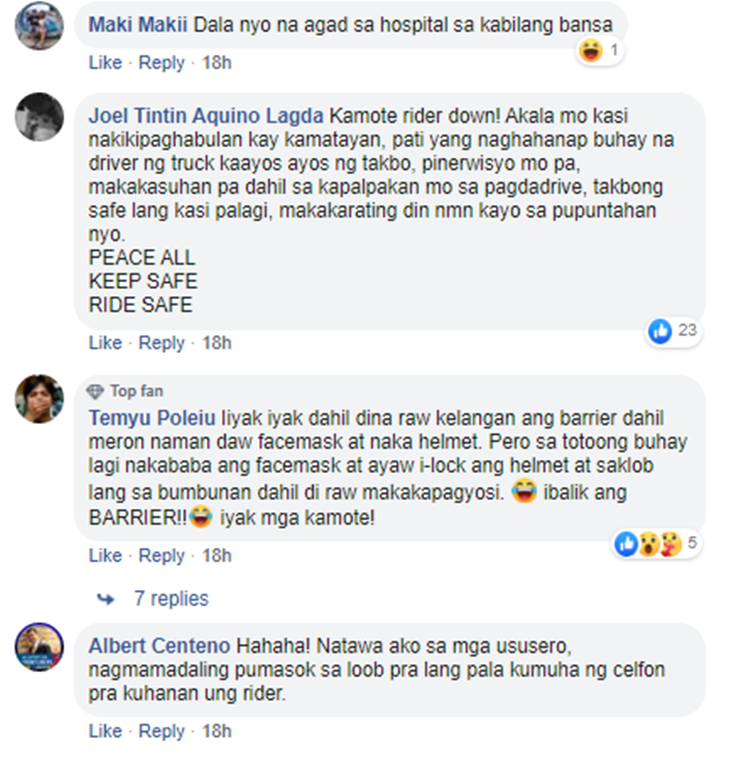The image size is (750, 758).
Task: Click the Top fan diamond badge icon
Action: (95, 392)
